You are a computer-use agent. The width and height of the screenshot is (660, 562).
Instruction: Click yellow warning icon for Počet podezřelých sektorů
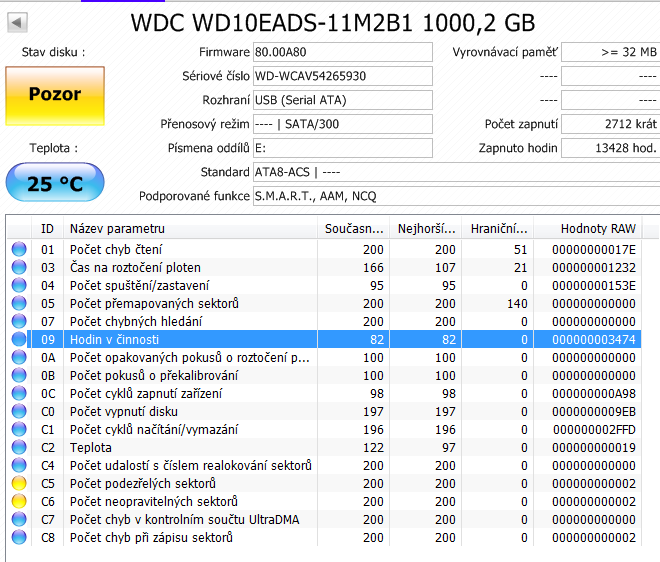19,483
